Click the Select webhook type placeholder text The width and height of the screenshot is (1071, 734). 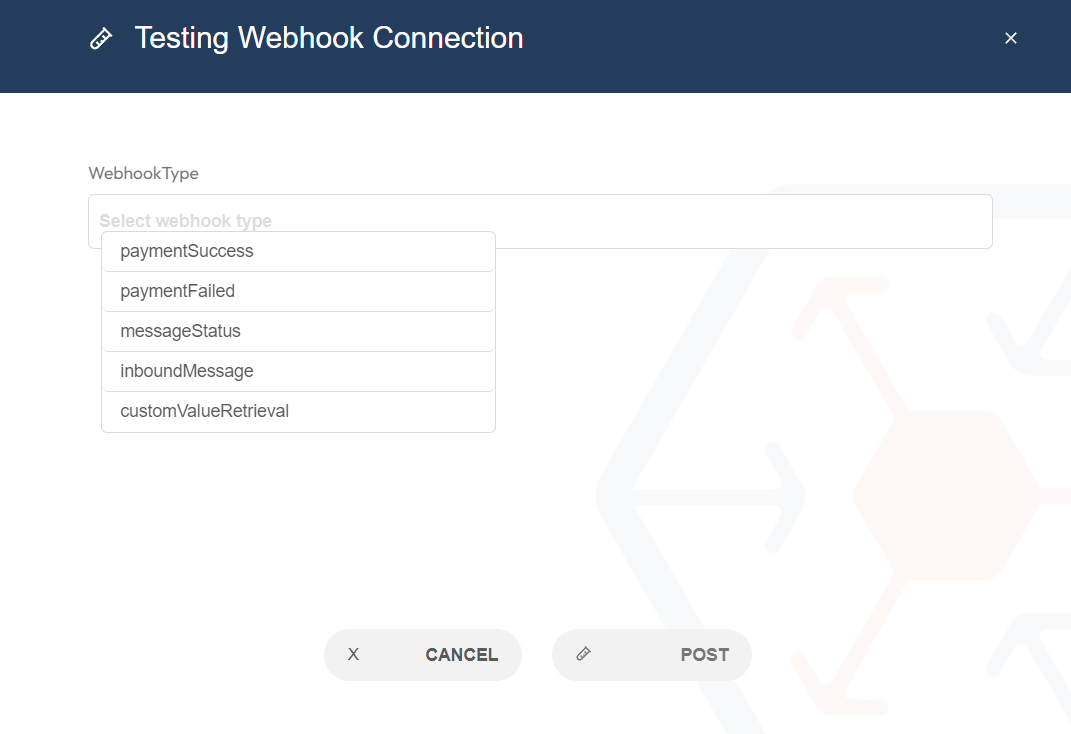coord(186,221)
